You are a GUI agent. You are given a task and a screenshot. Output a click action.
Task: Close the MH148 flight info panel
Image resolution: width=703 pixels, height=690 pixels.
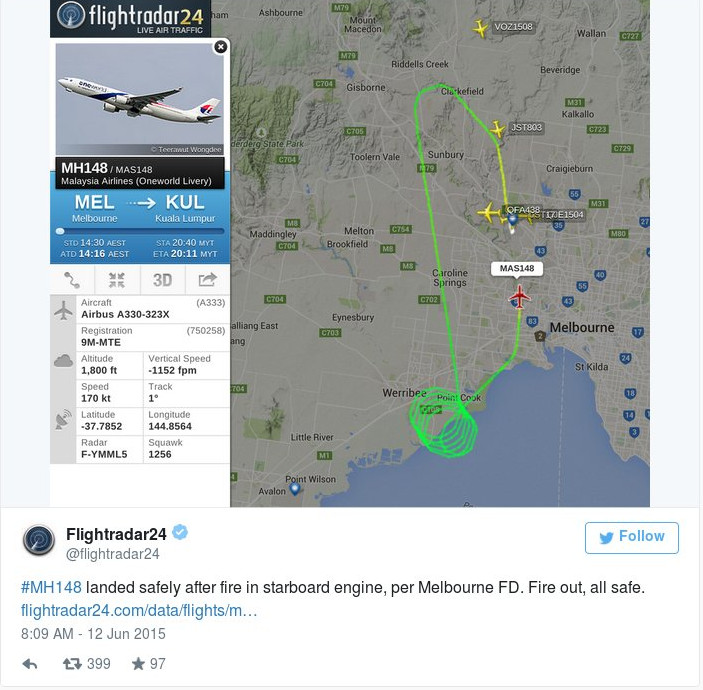pyautogui.click(x=220, y=47)
